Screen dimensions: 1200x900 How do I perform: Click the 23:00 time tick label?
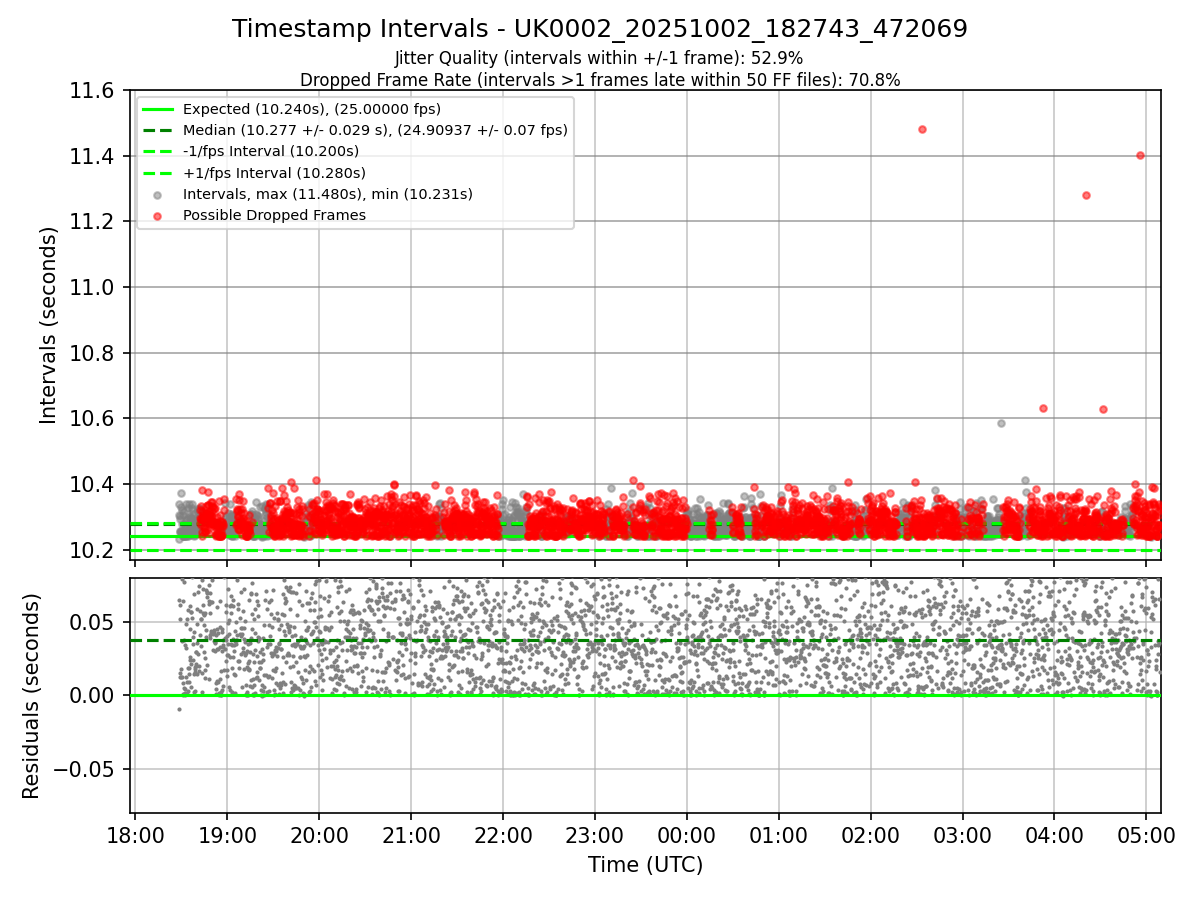595,834
